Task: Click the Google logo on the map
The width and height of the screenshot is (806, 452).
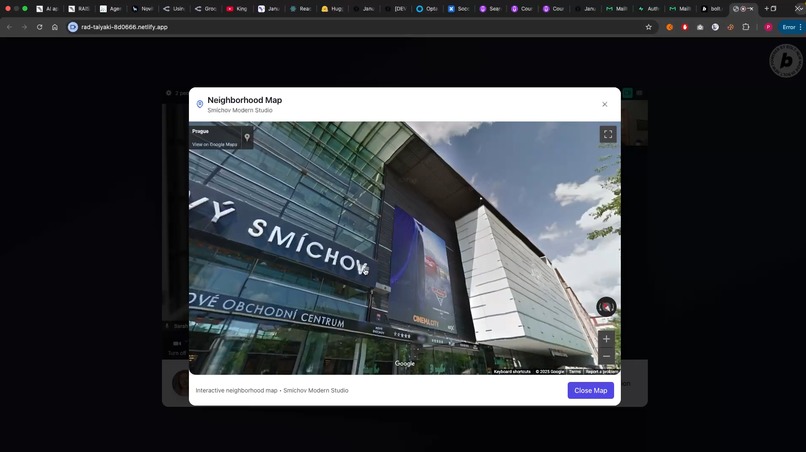Action: [405, 364]
